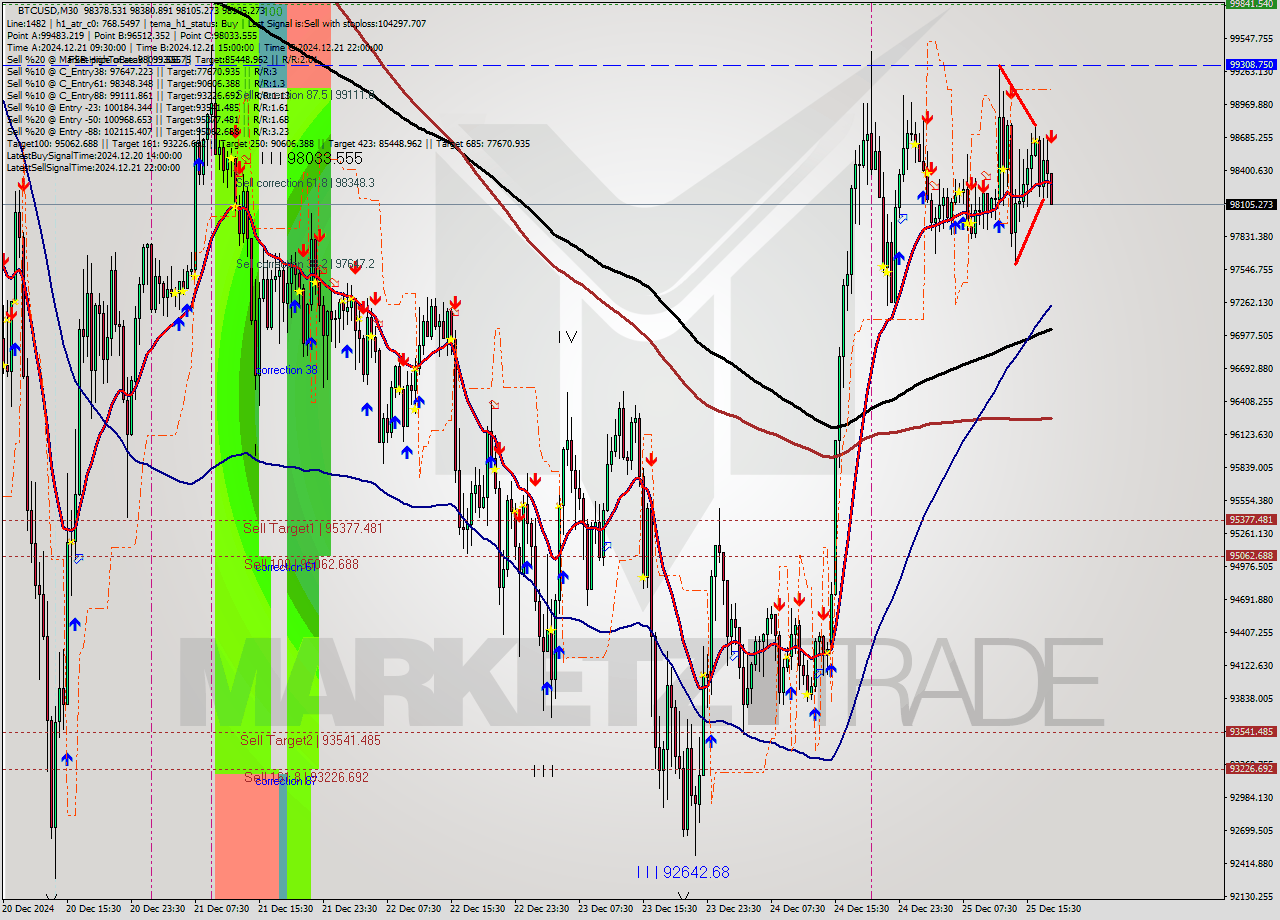The height and width of the screenshot is (920, 1280).
Task: Click the Sell Target2 | 93541.485 label
Action: 311,740
